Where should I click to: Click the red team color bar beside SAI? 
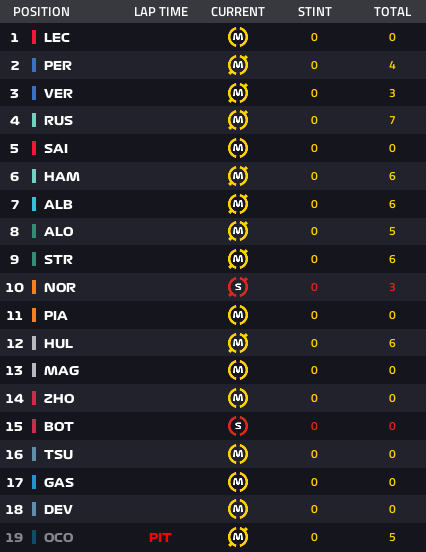34,148
